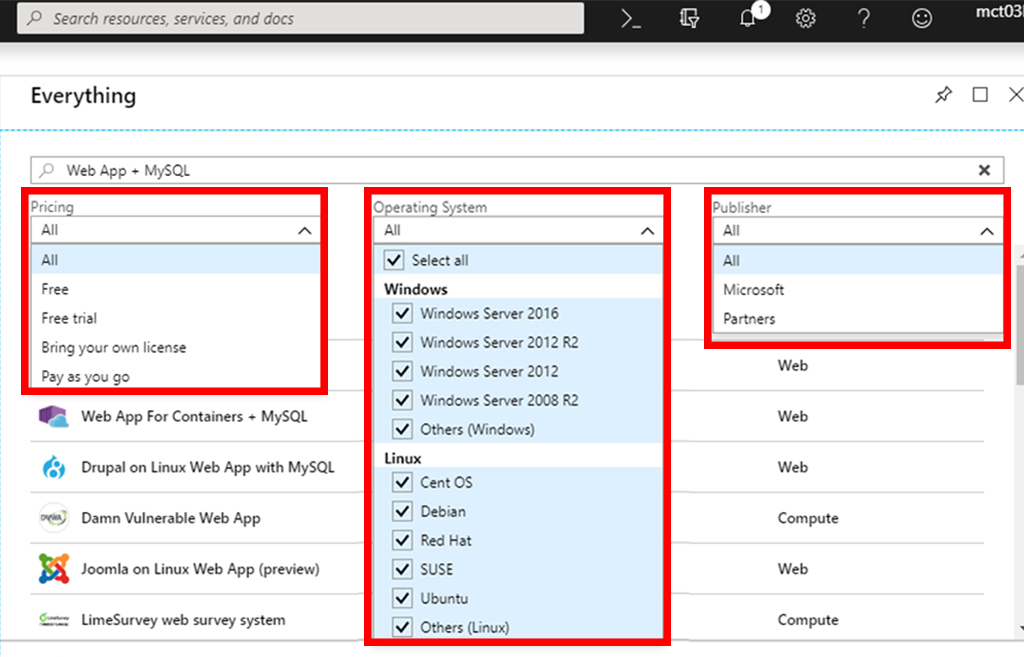Click the Drupal logo icon
The image size is (1024, 657).
pos(54,467)
